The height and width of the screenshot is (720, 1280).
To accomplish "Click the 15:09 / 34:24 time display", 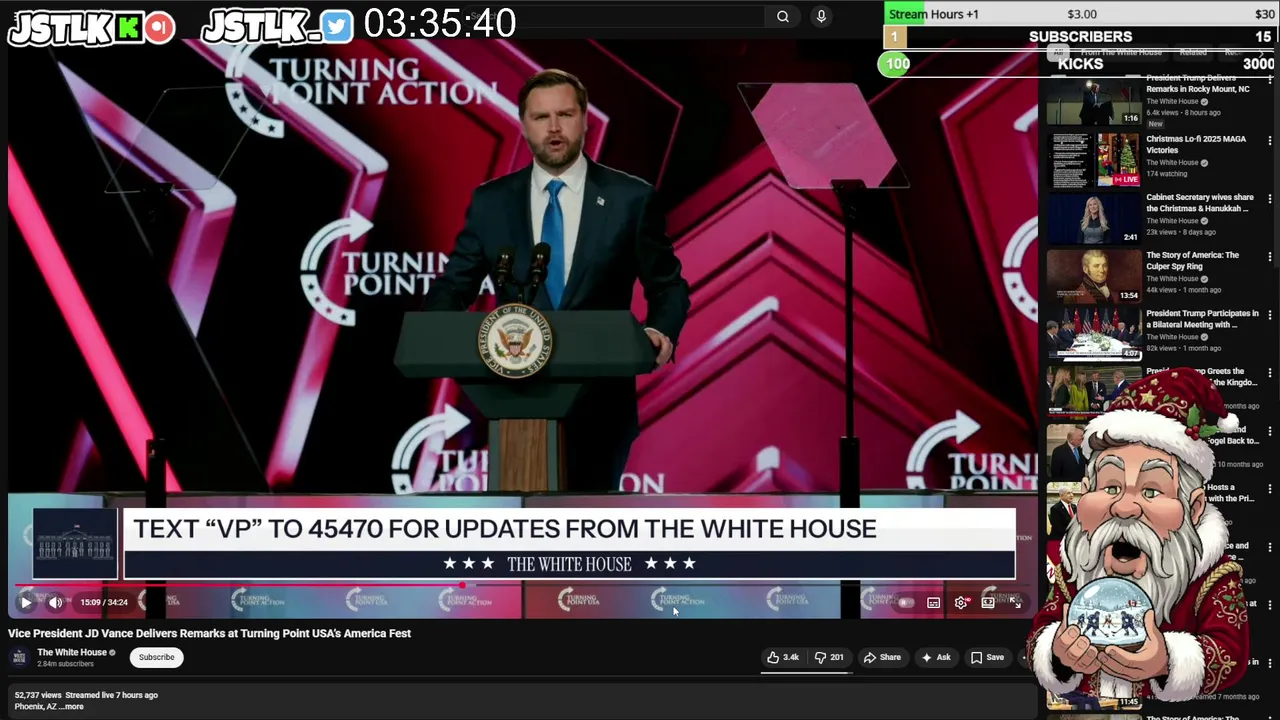I will tap(104, 602).
